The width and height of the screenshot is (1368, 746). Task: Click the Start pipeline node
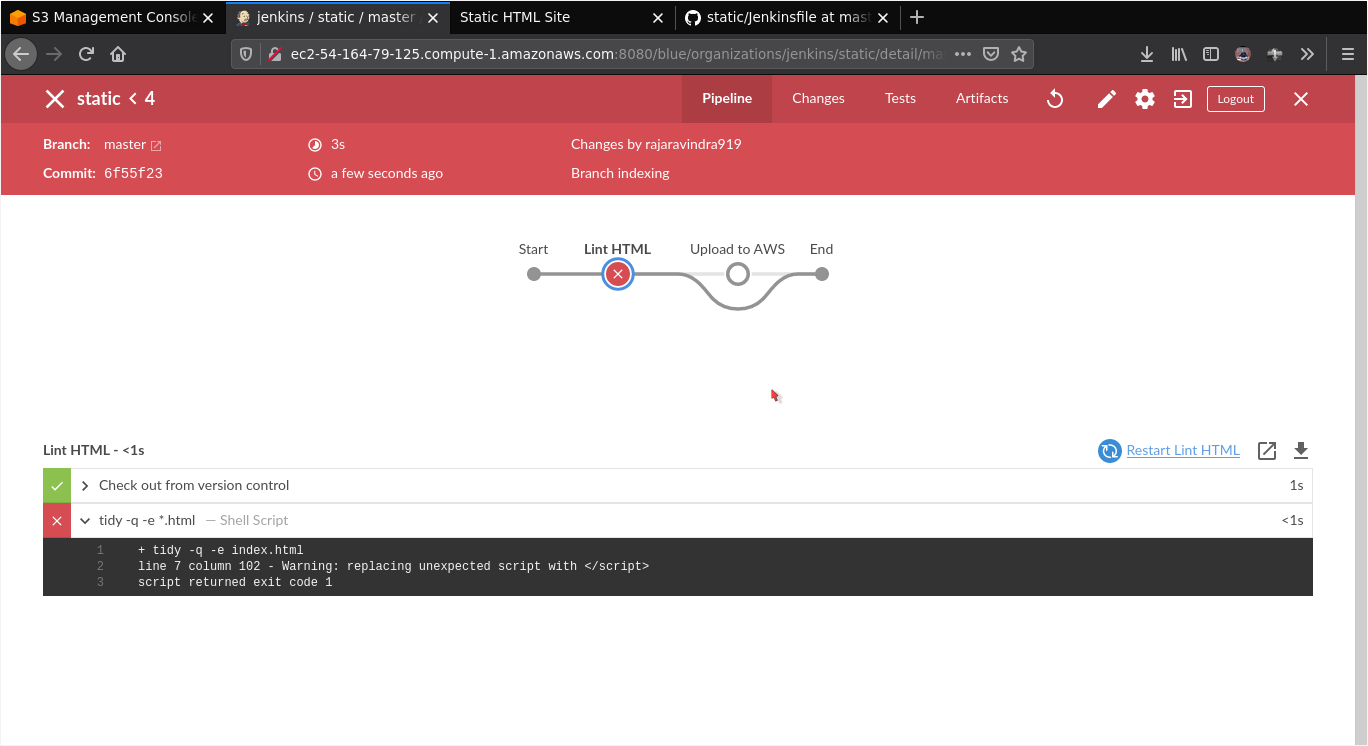tap(534, 274)
